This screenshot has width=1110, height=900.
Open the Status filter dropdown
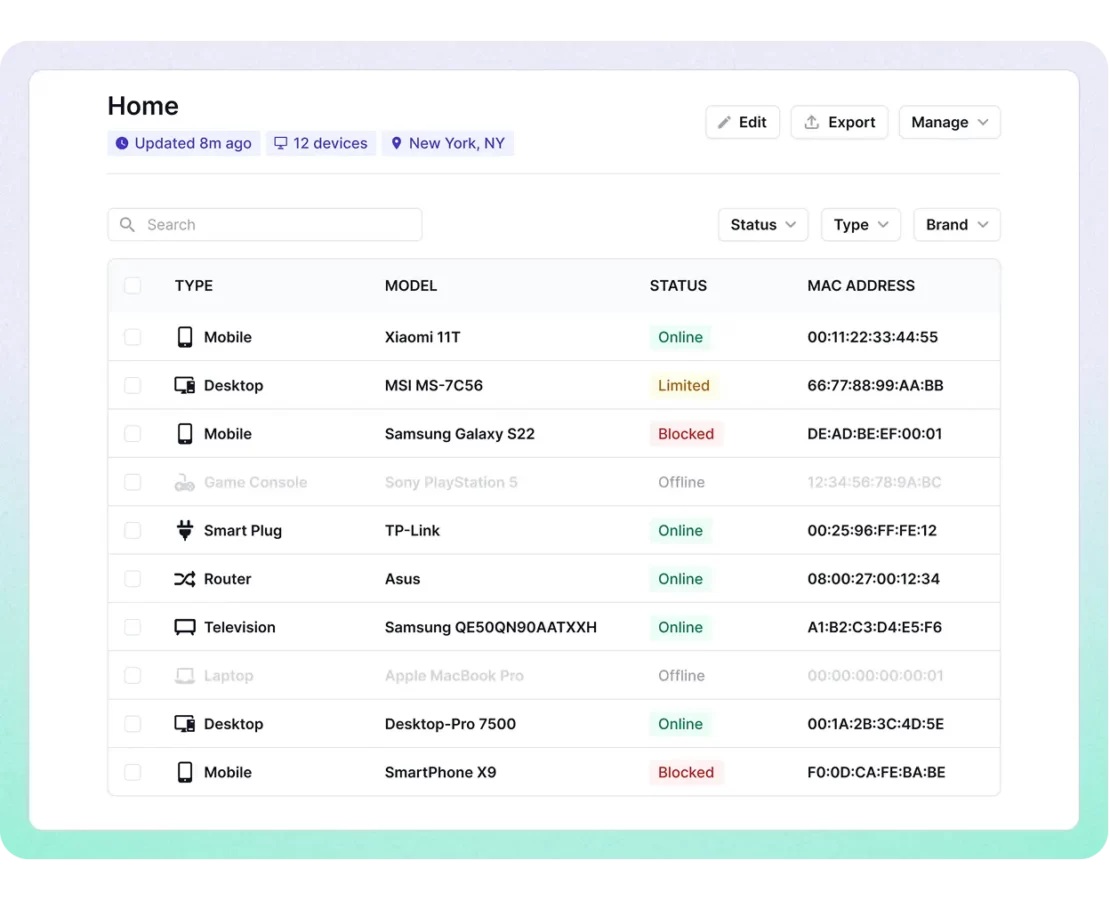pos(762,225)
